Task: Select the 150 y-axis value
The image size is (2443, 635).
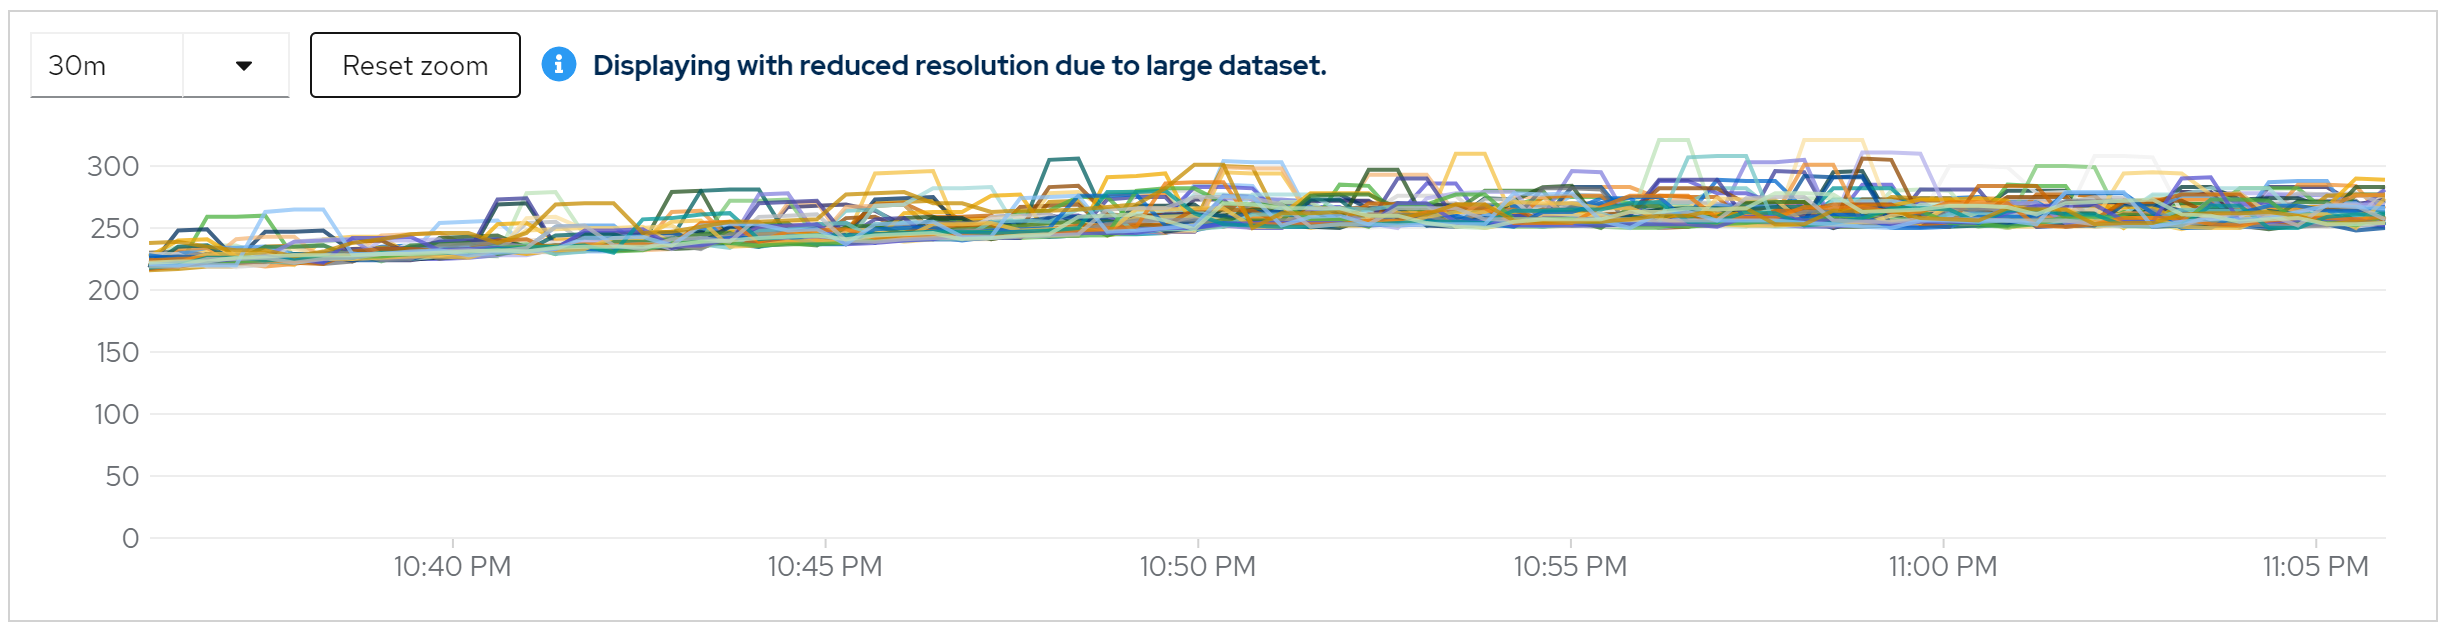Action: click(x=117, y=352)
